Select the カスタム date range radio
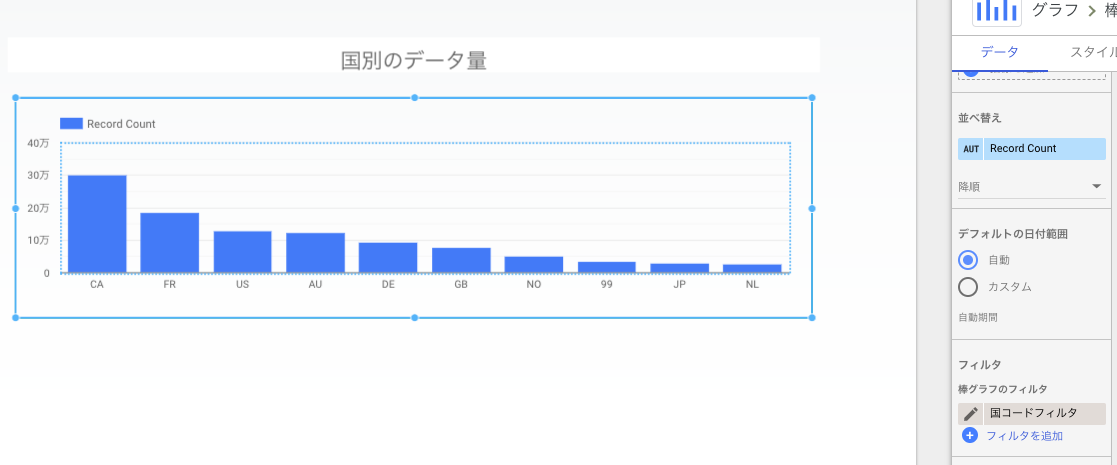1117x465 pixels. [x=968, y=287]
